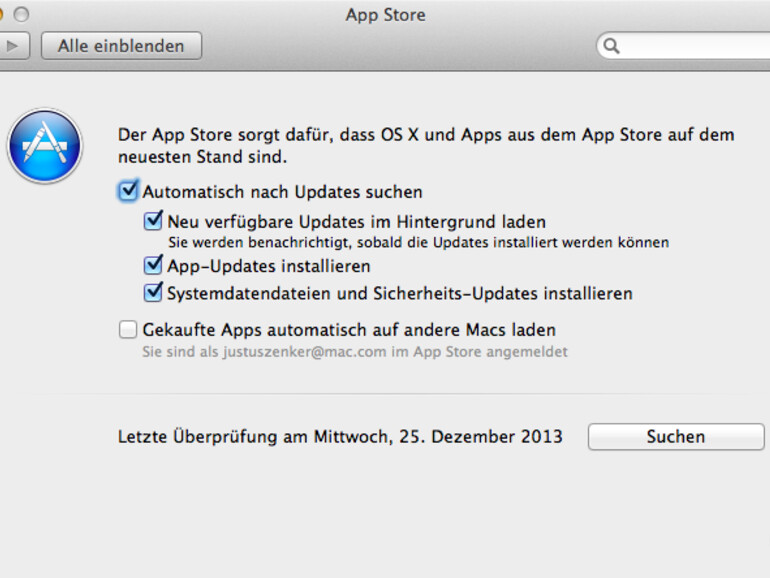Click the 'Automatisch nach Updates suchen' label

coord(282,191)
